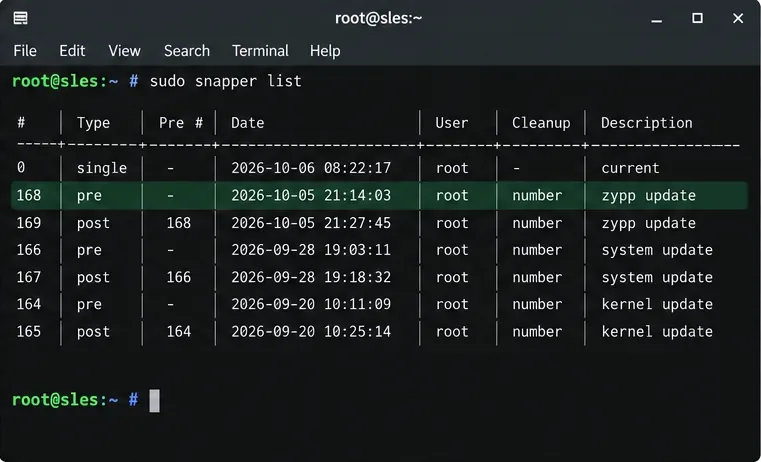Click Pre # value 166 in row 167
Image resolution: width=761 pixels, height=462 pixels.
(x=179, y=278)
